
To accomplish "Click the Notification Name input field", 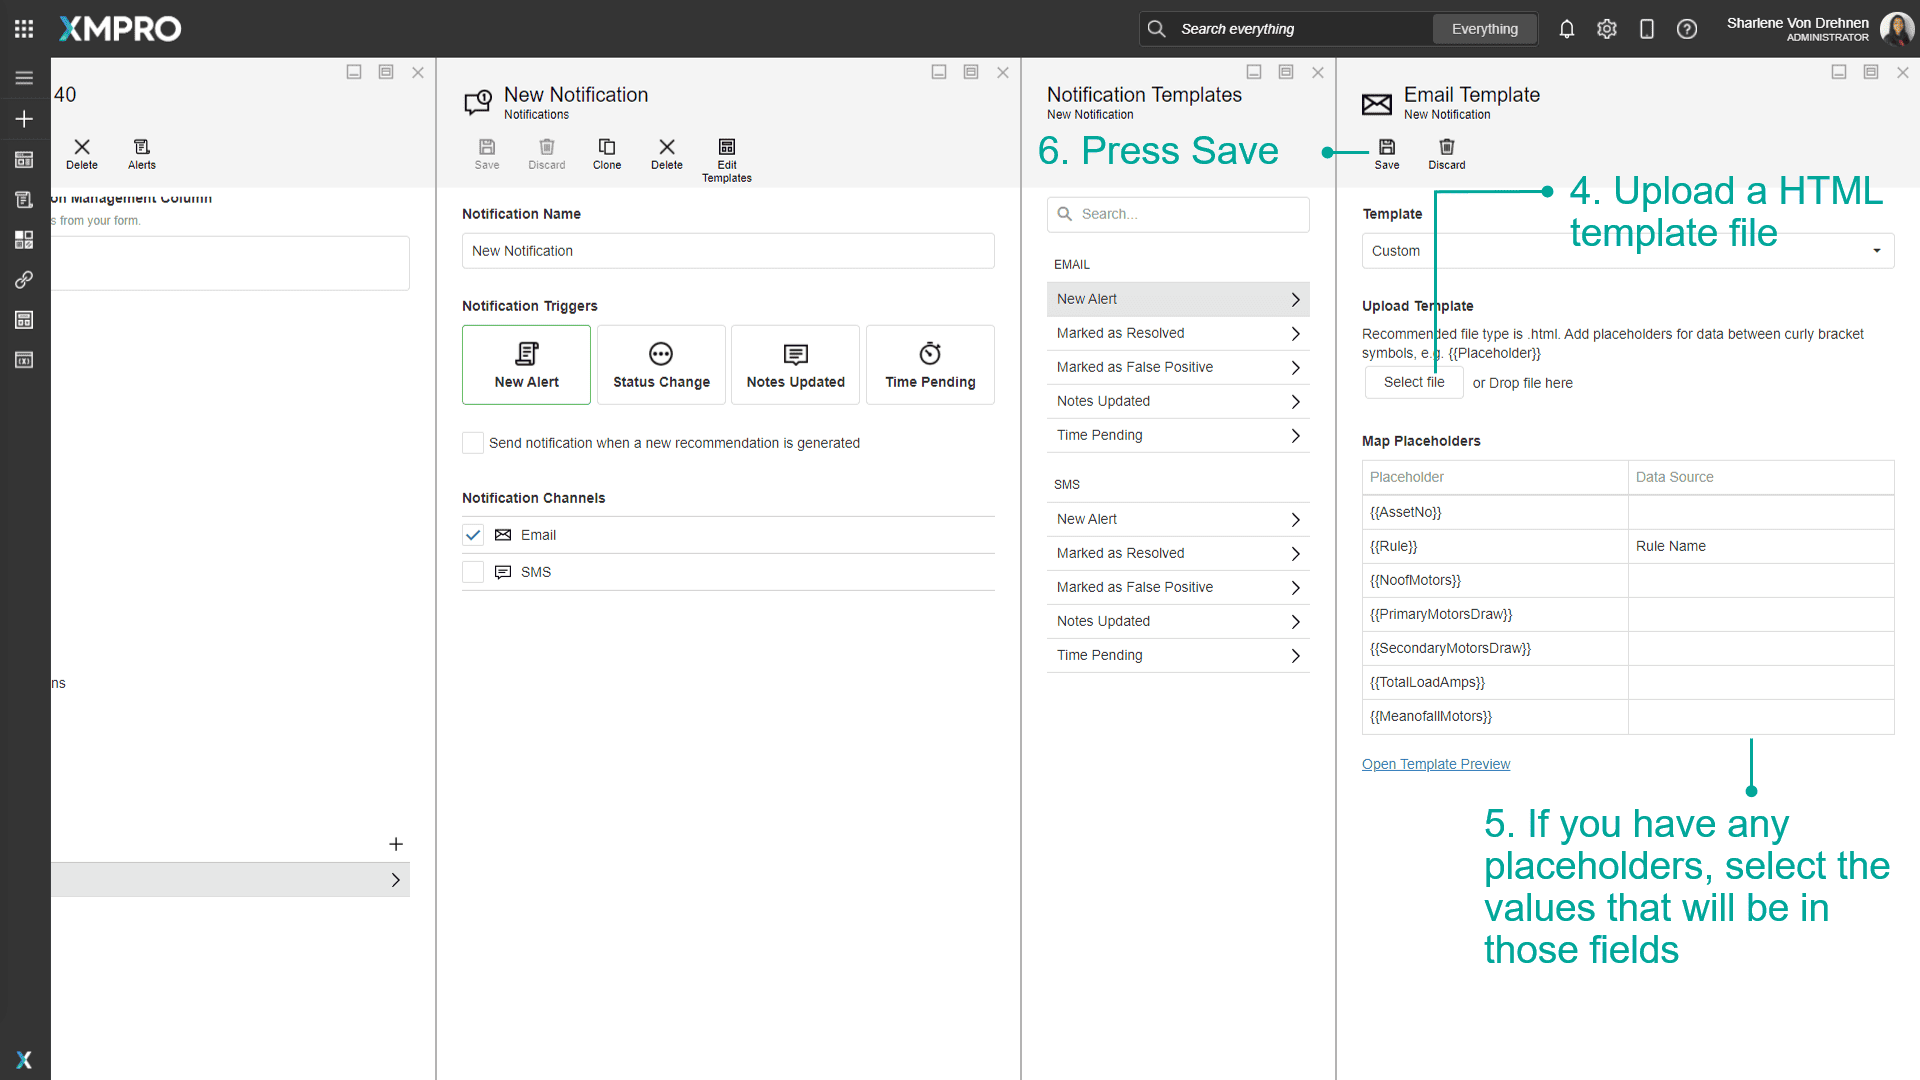I will click(727, 251).
